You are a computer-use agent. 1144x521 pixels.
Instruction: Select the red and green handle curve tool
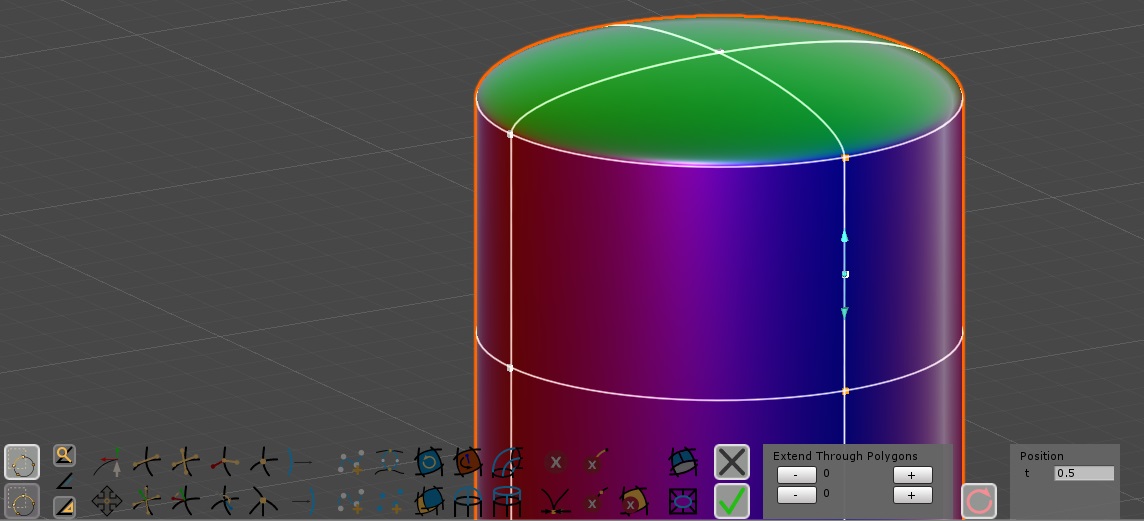[x=185, y=501]
